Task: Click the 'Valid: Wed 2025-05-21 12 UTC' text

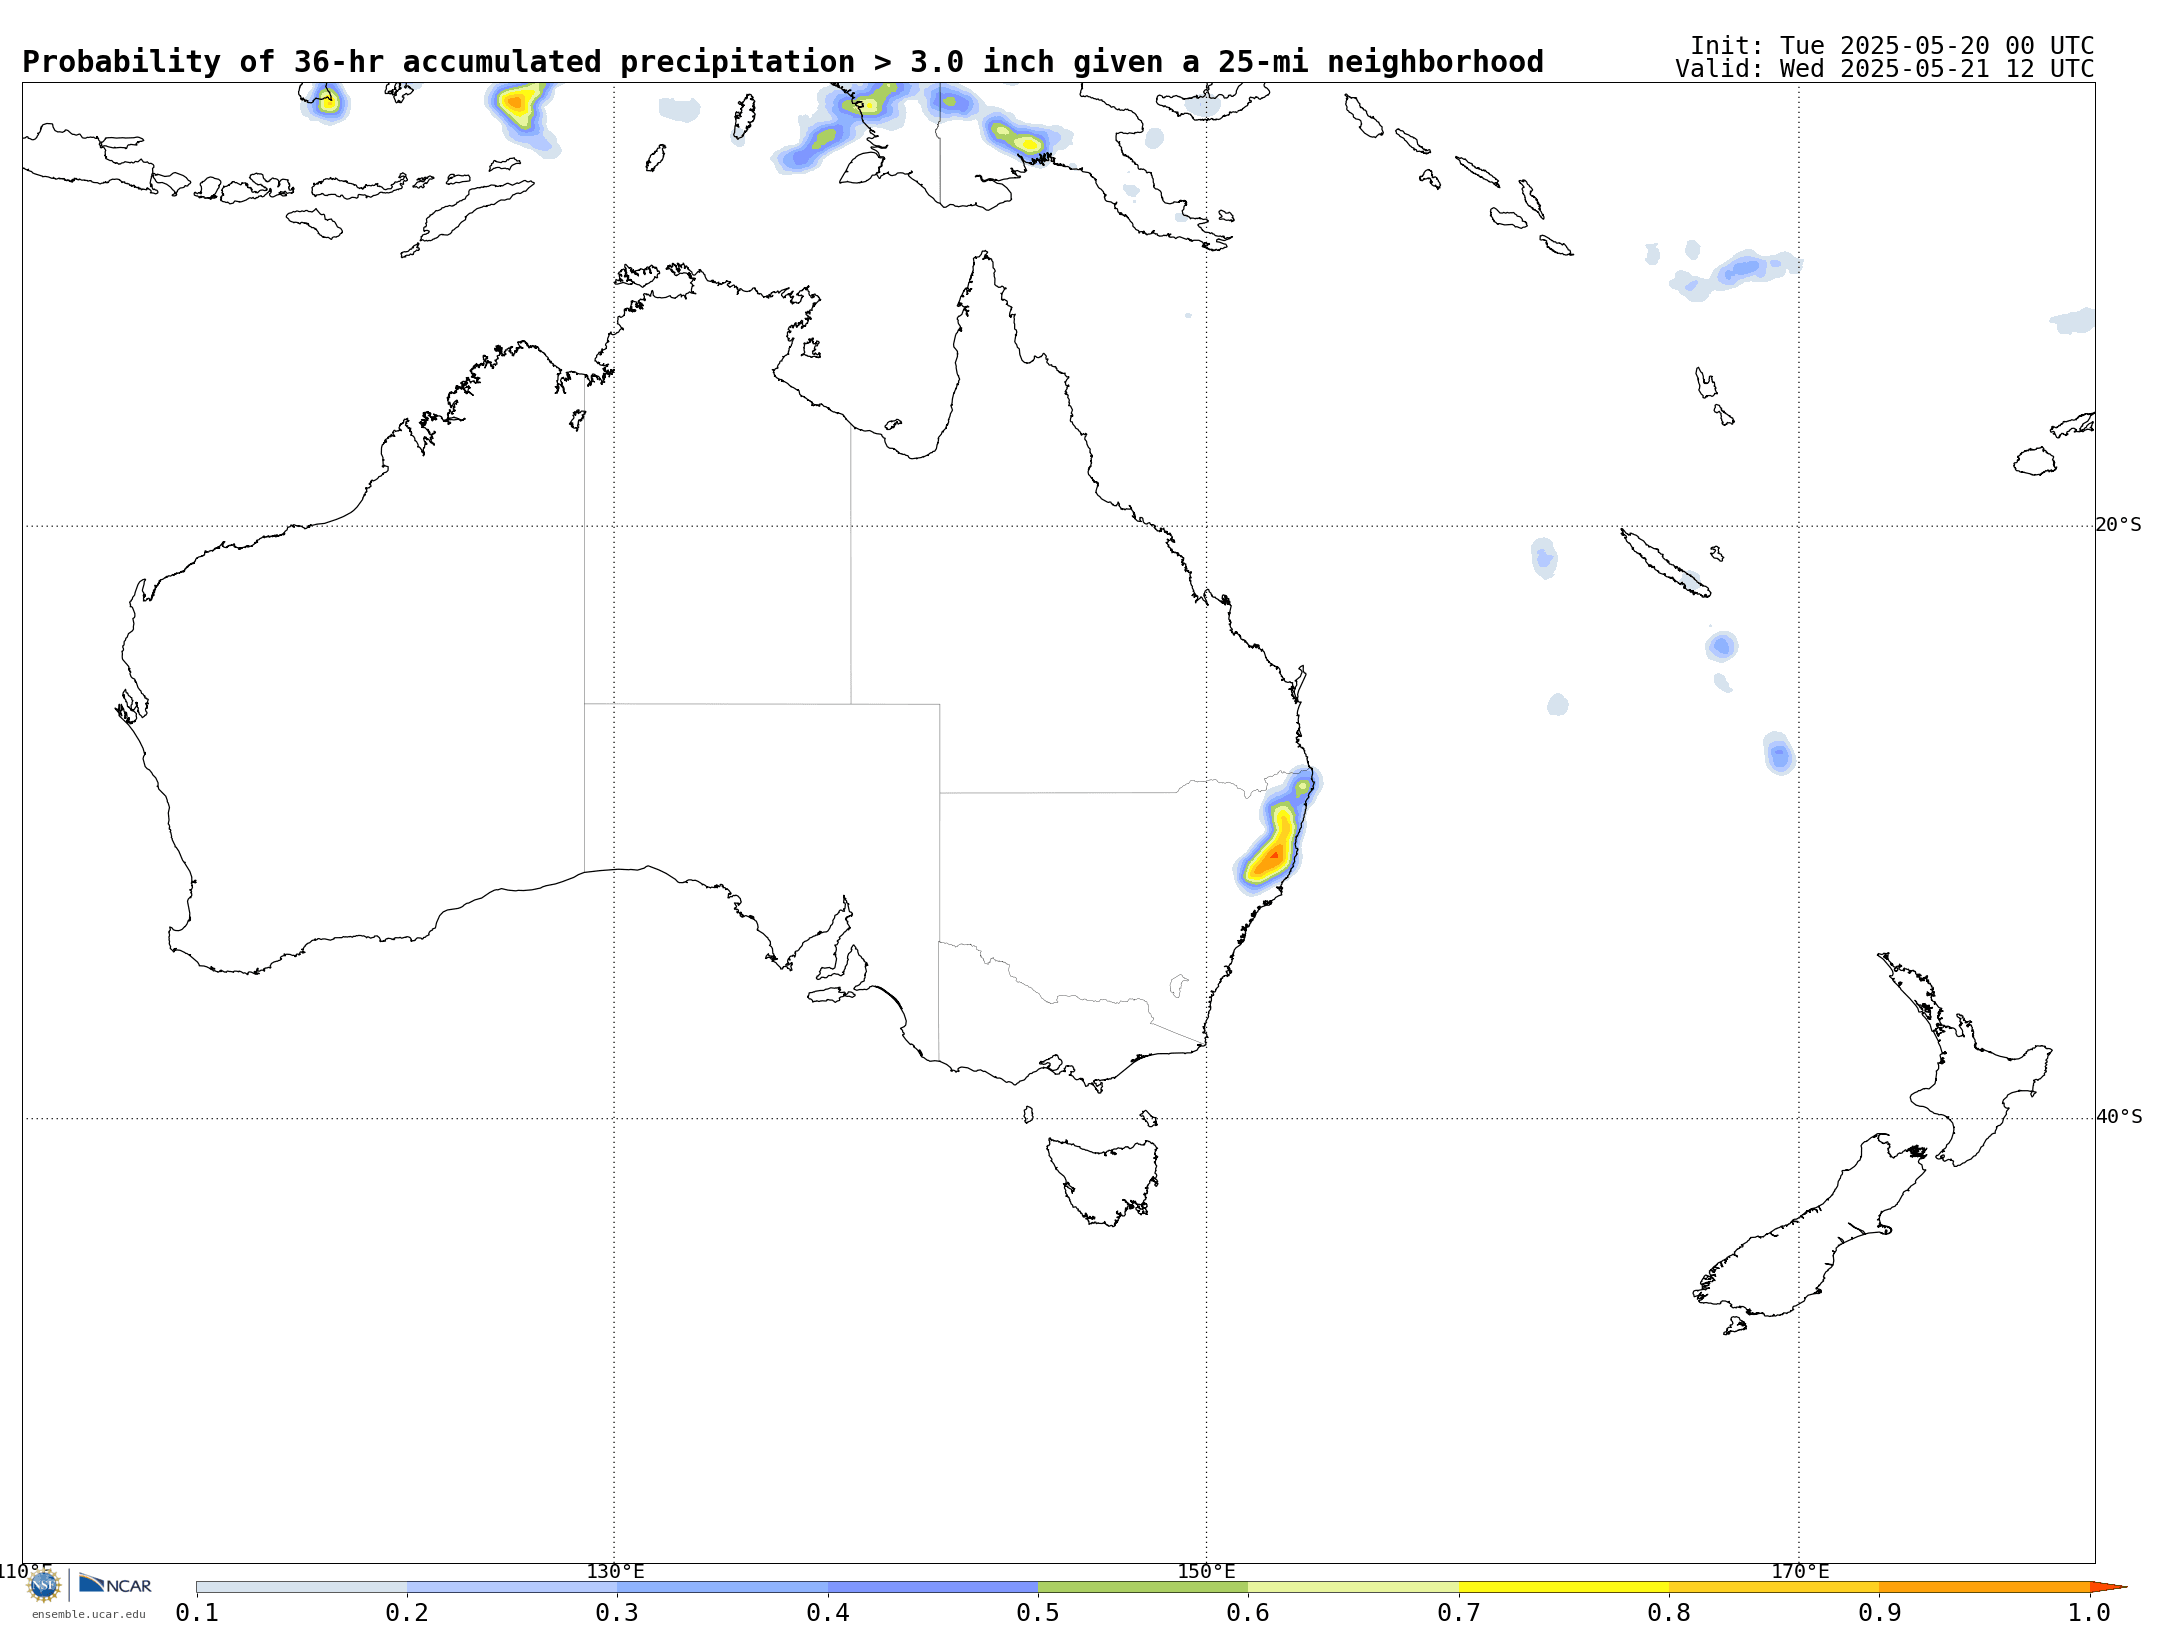Action: tap(1885, 69)
